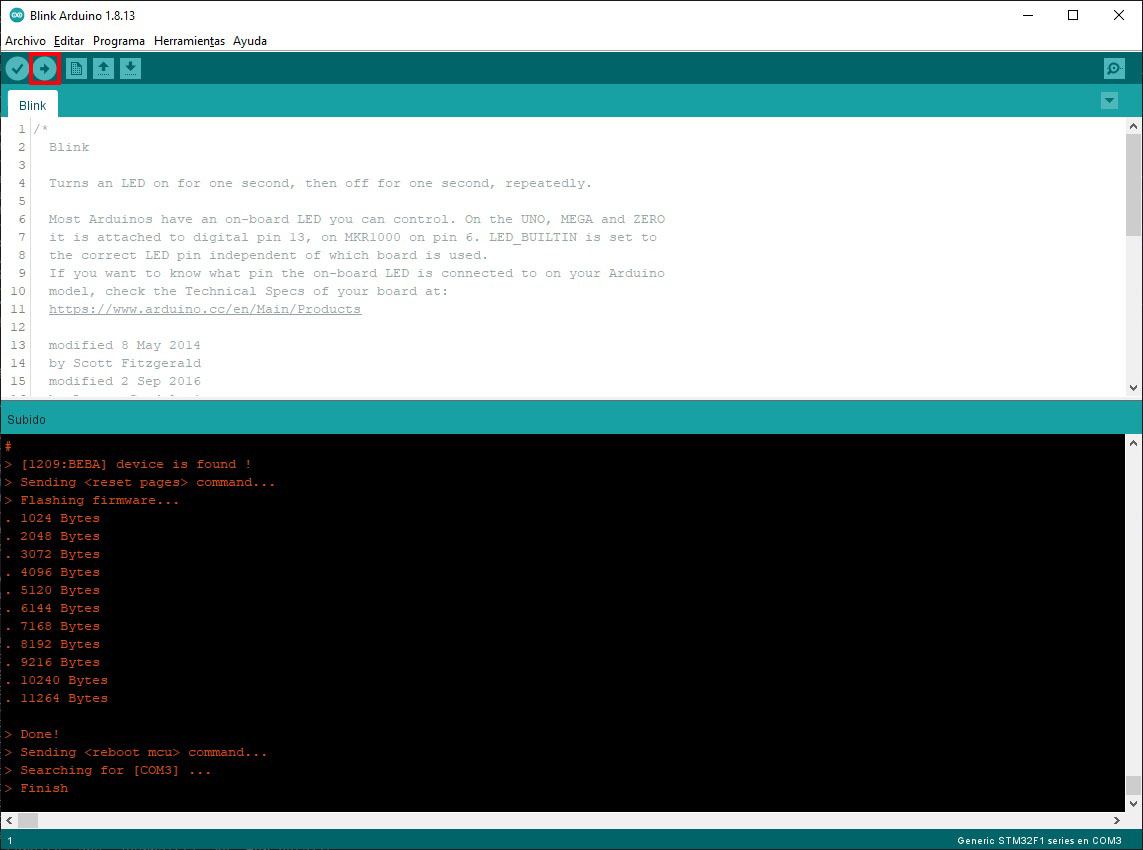Viewport: 1143px width, 850px height.
Task: Click the Arduino logo in title bar
Action: click(x=16, y=15)
